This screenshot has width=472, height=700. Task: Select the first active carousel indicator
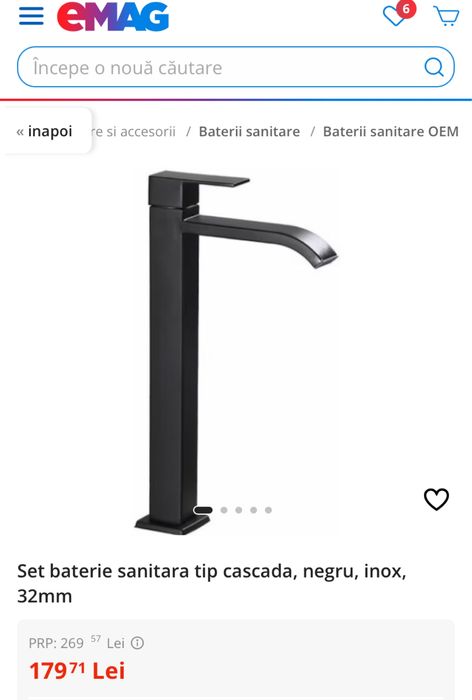[203, 510]
